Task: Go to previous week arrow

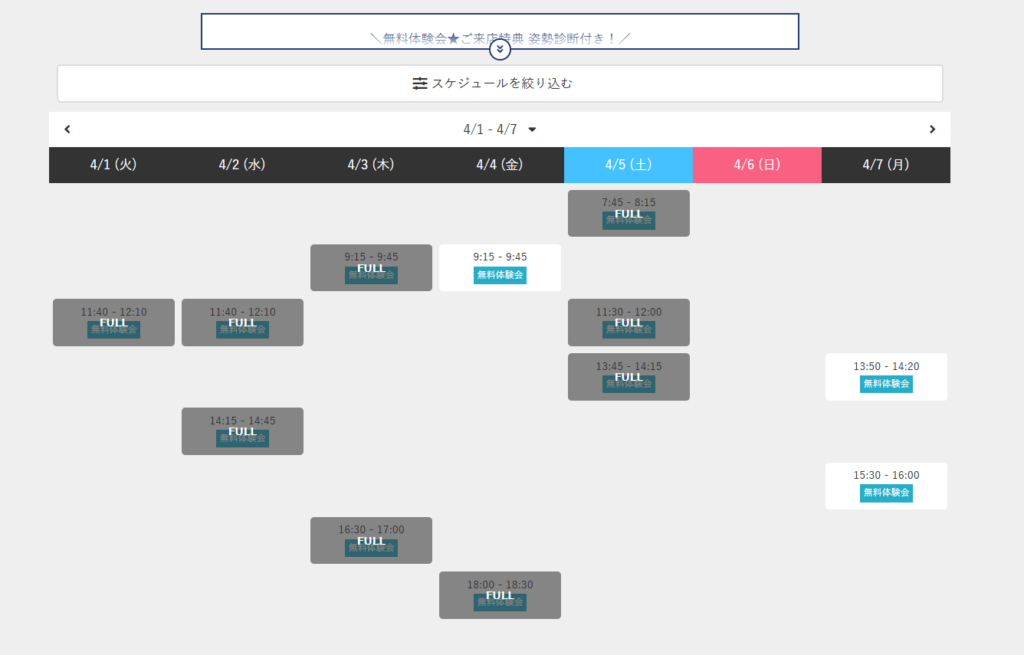Action: coord(67,129)
